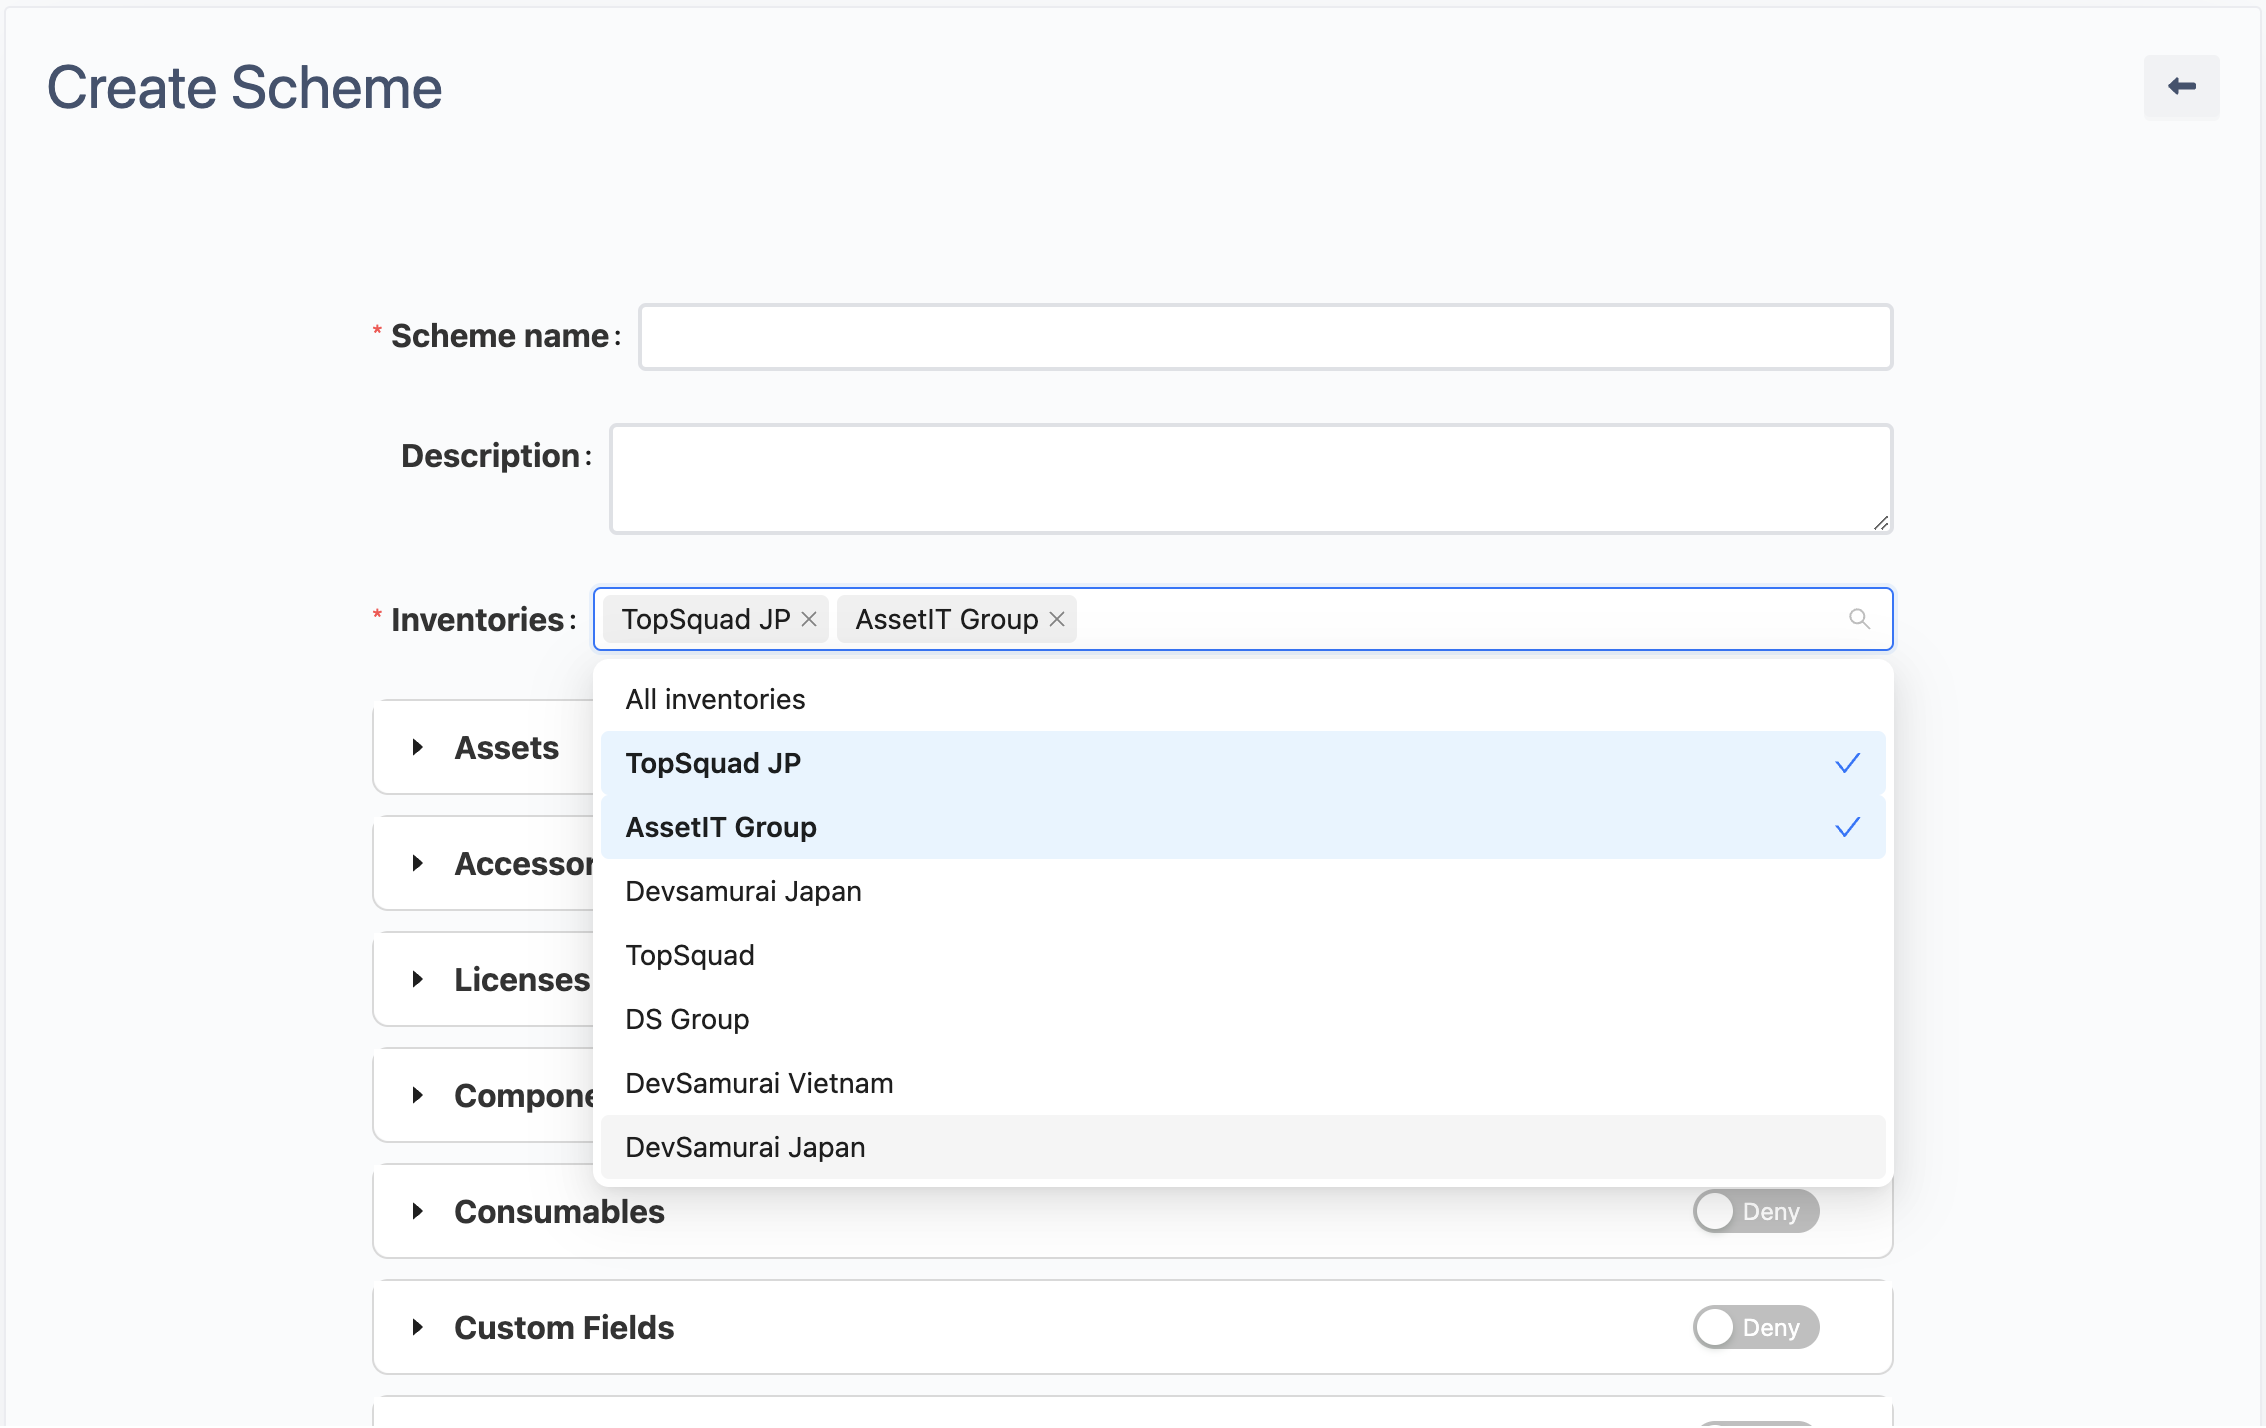Select Devsamurai Japan from the list

click(743, 892)
